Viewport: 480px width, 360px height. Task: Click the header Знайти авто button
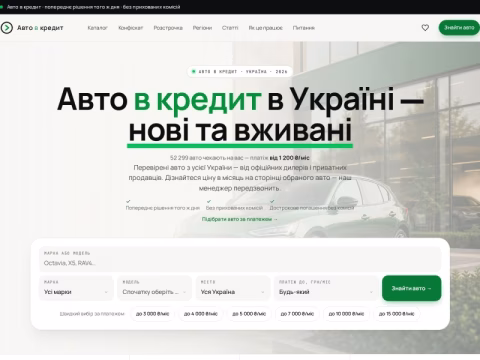pyautogui.click(x=459, y=28)
